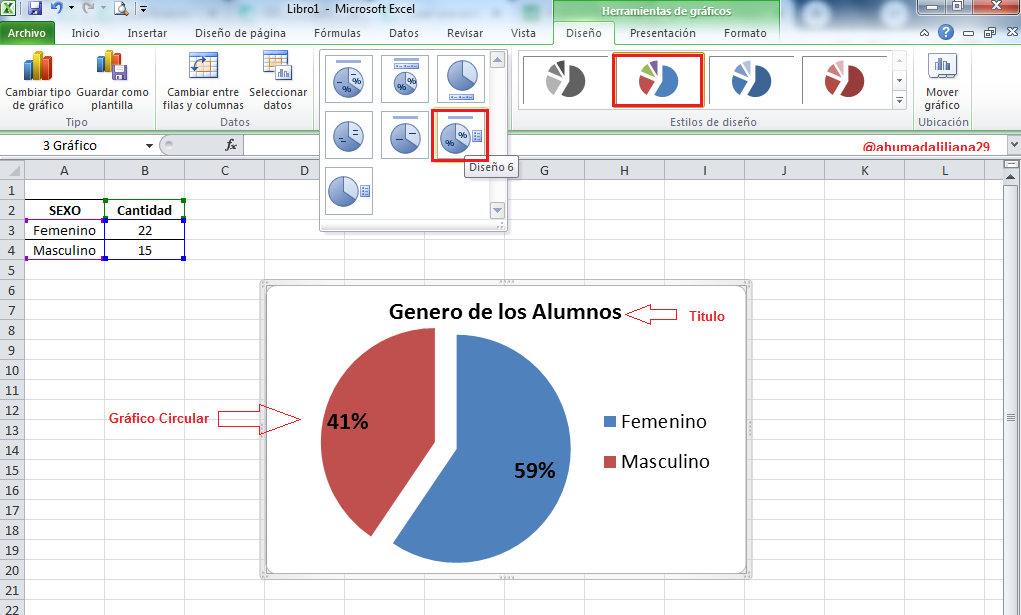Switch to Inicio ribbon tab

(x=85, y=33)
